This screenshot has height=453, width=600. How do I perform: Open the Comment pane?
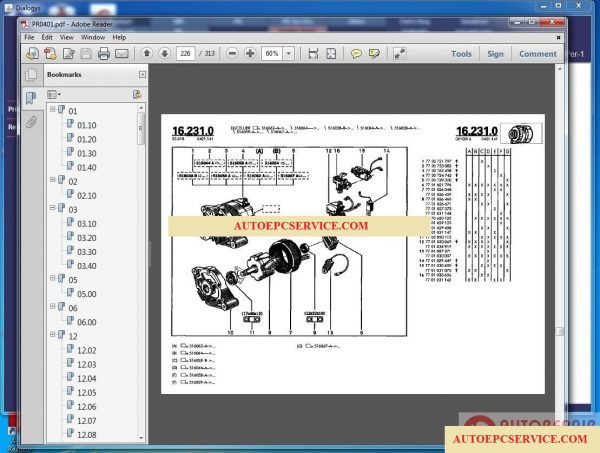pos(538,54)
